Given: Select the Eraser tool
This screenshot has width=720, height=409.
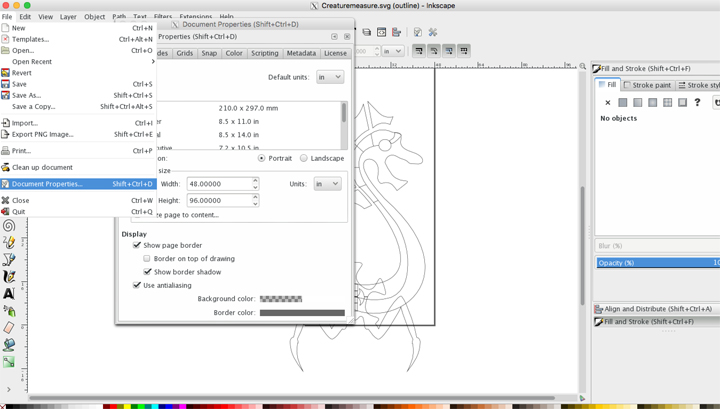Looking at the screenshot, I should click(x=9, y=328).
